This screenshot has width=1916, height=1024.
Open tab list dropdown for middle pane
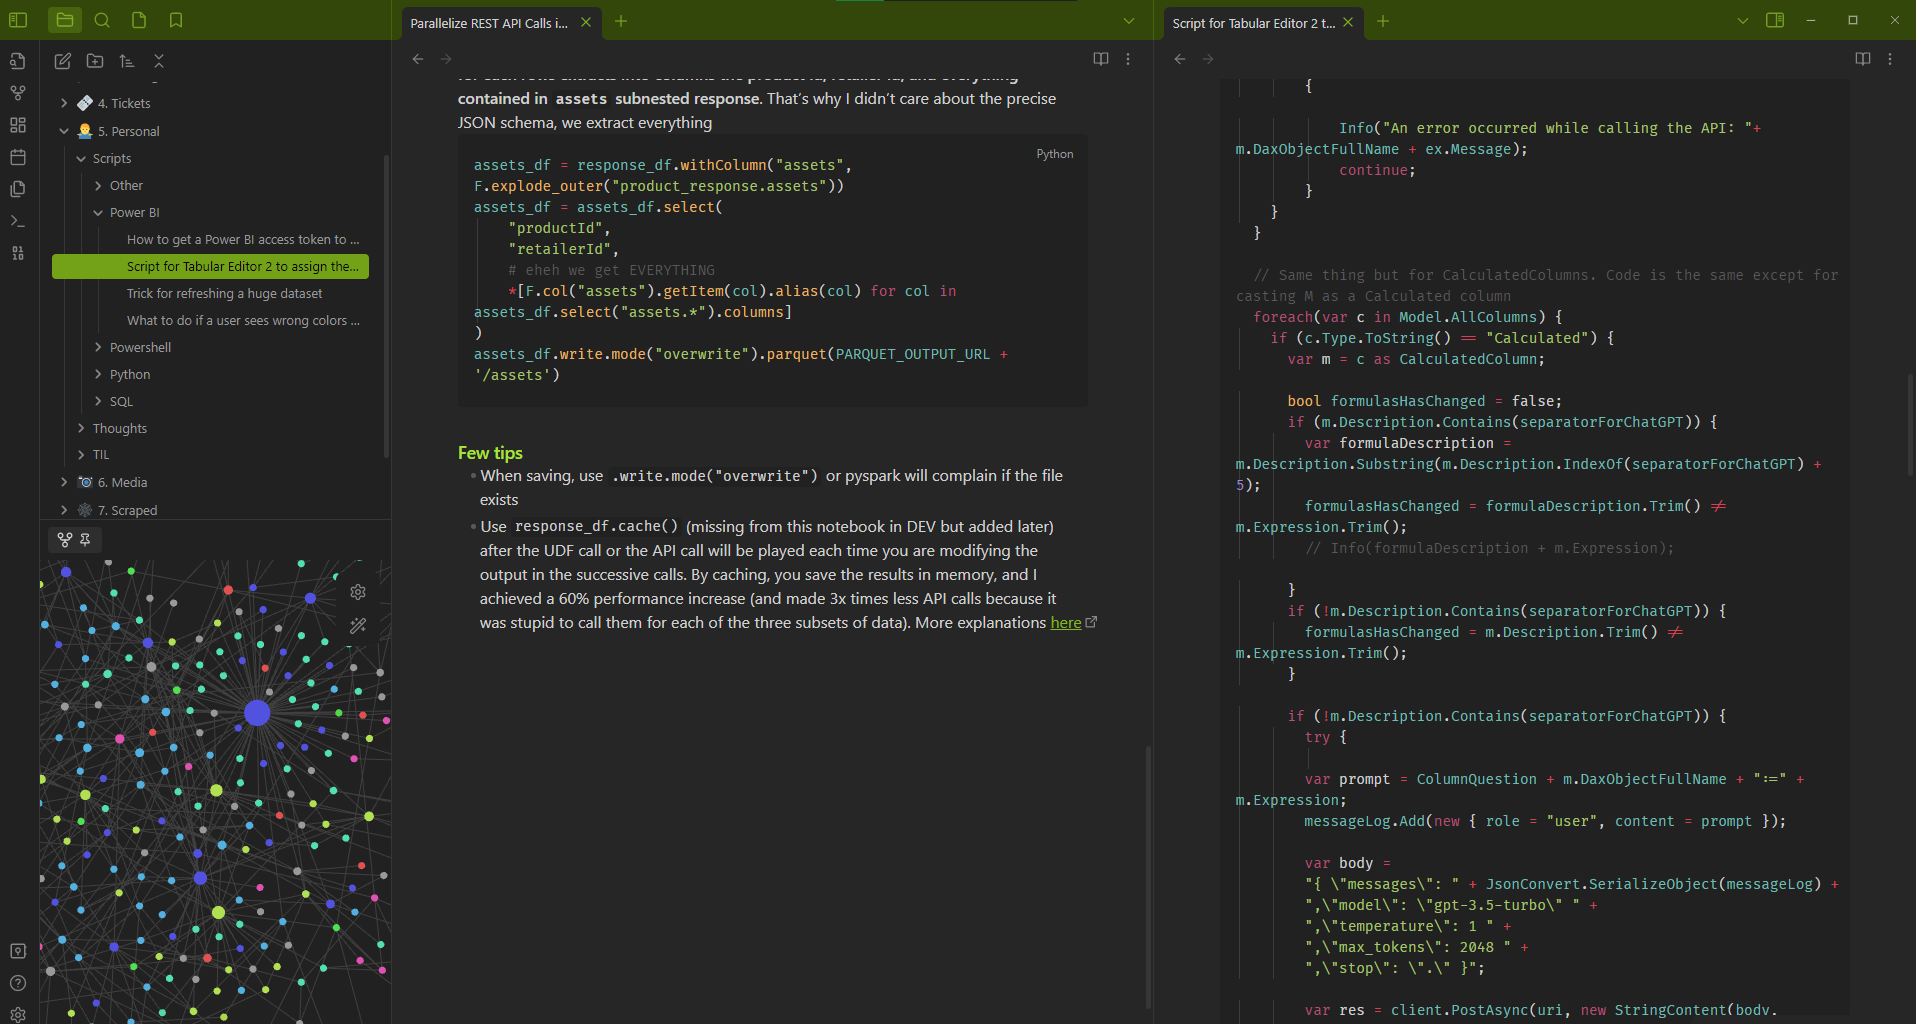[1129, 21]
